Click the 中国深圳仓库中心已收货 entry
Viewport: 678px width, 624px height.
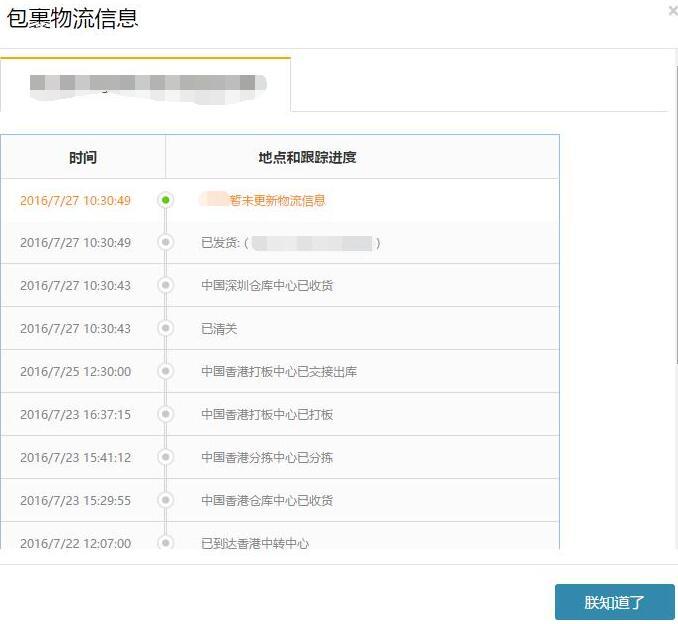pyautogui.click(x=267, y=285)
